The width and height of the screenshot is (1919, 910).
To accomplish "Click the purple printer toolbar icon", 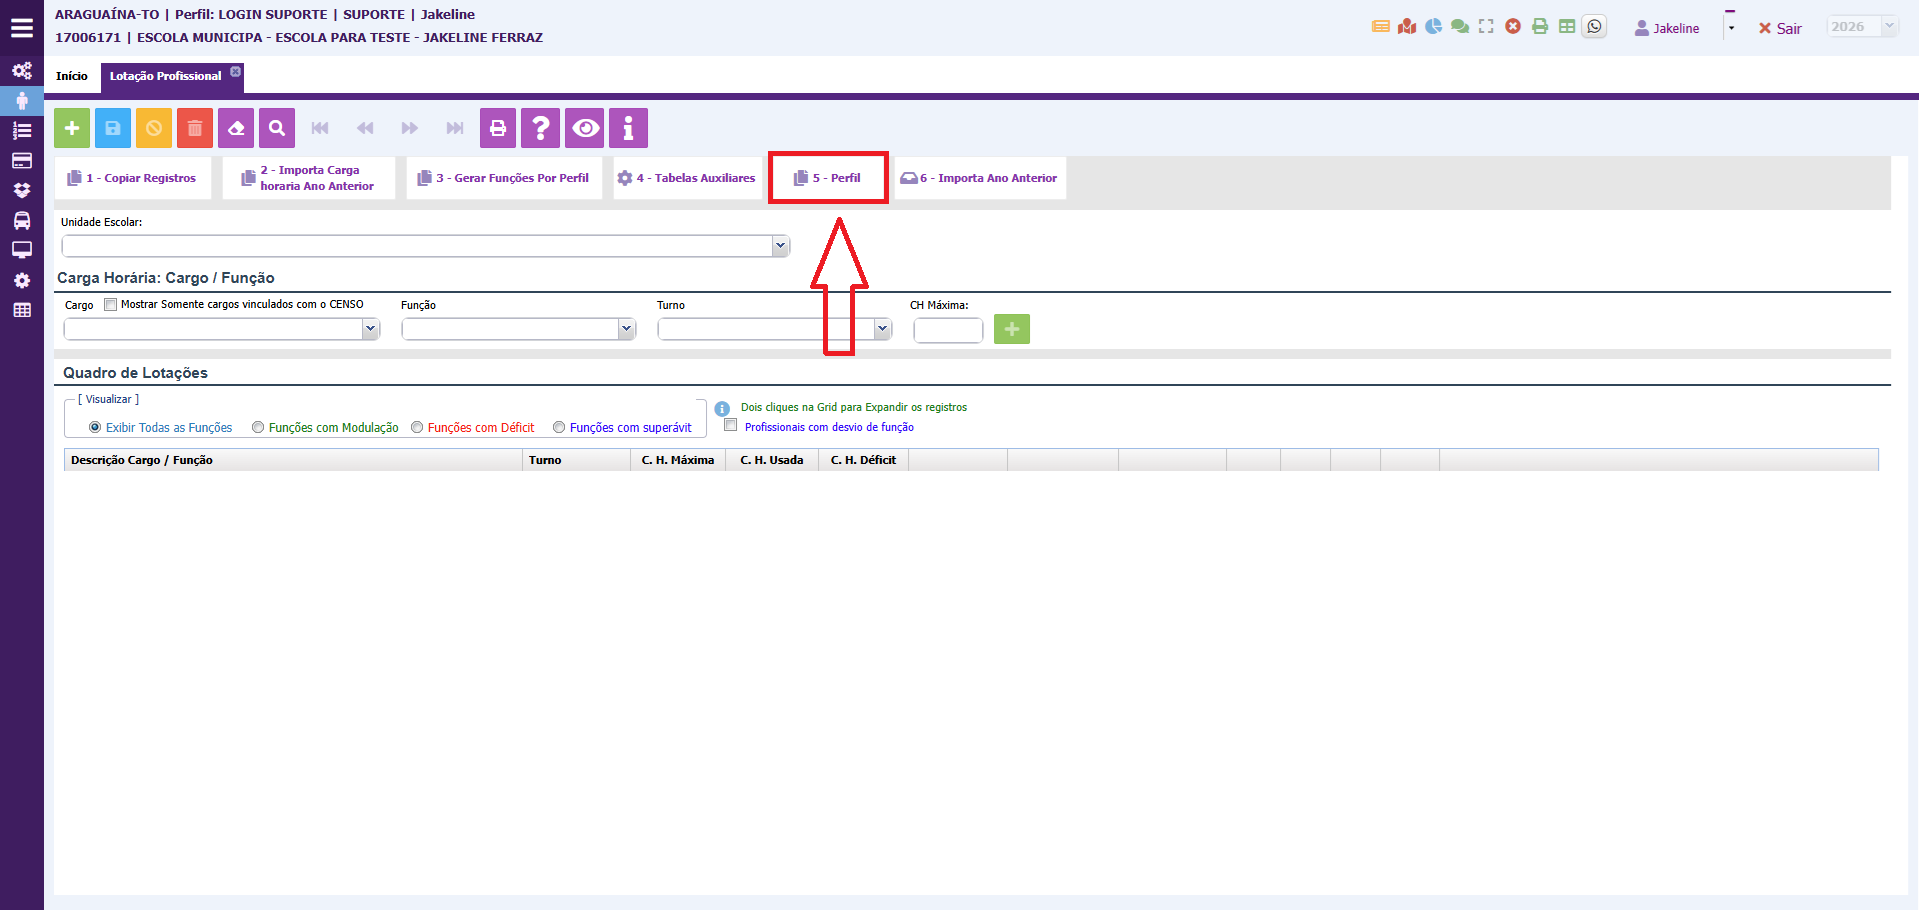I will coord(498,128).
